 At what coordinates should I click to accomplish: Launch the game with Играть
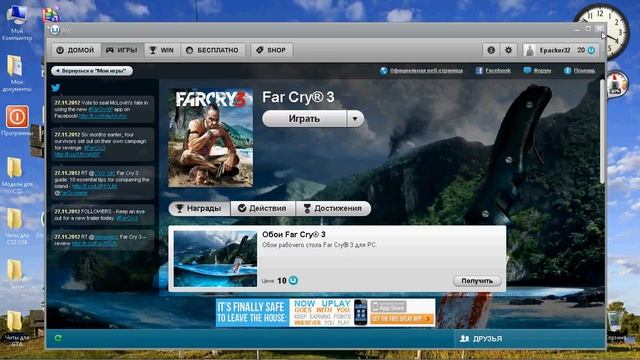304,119
